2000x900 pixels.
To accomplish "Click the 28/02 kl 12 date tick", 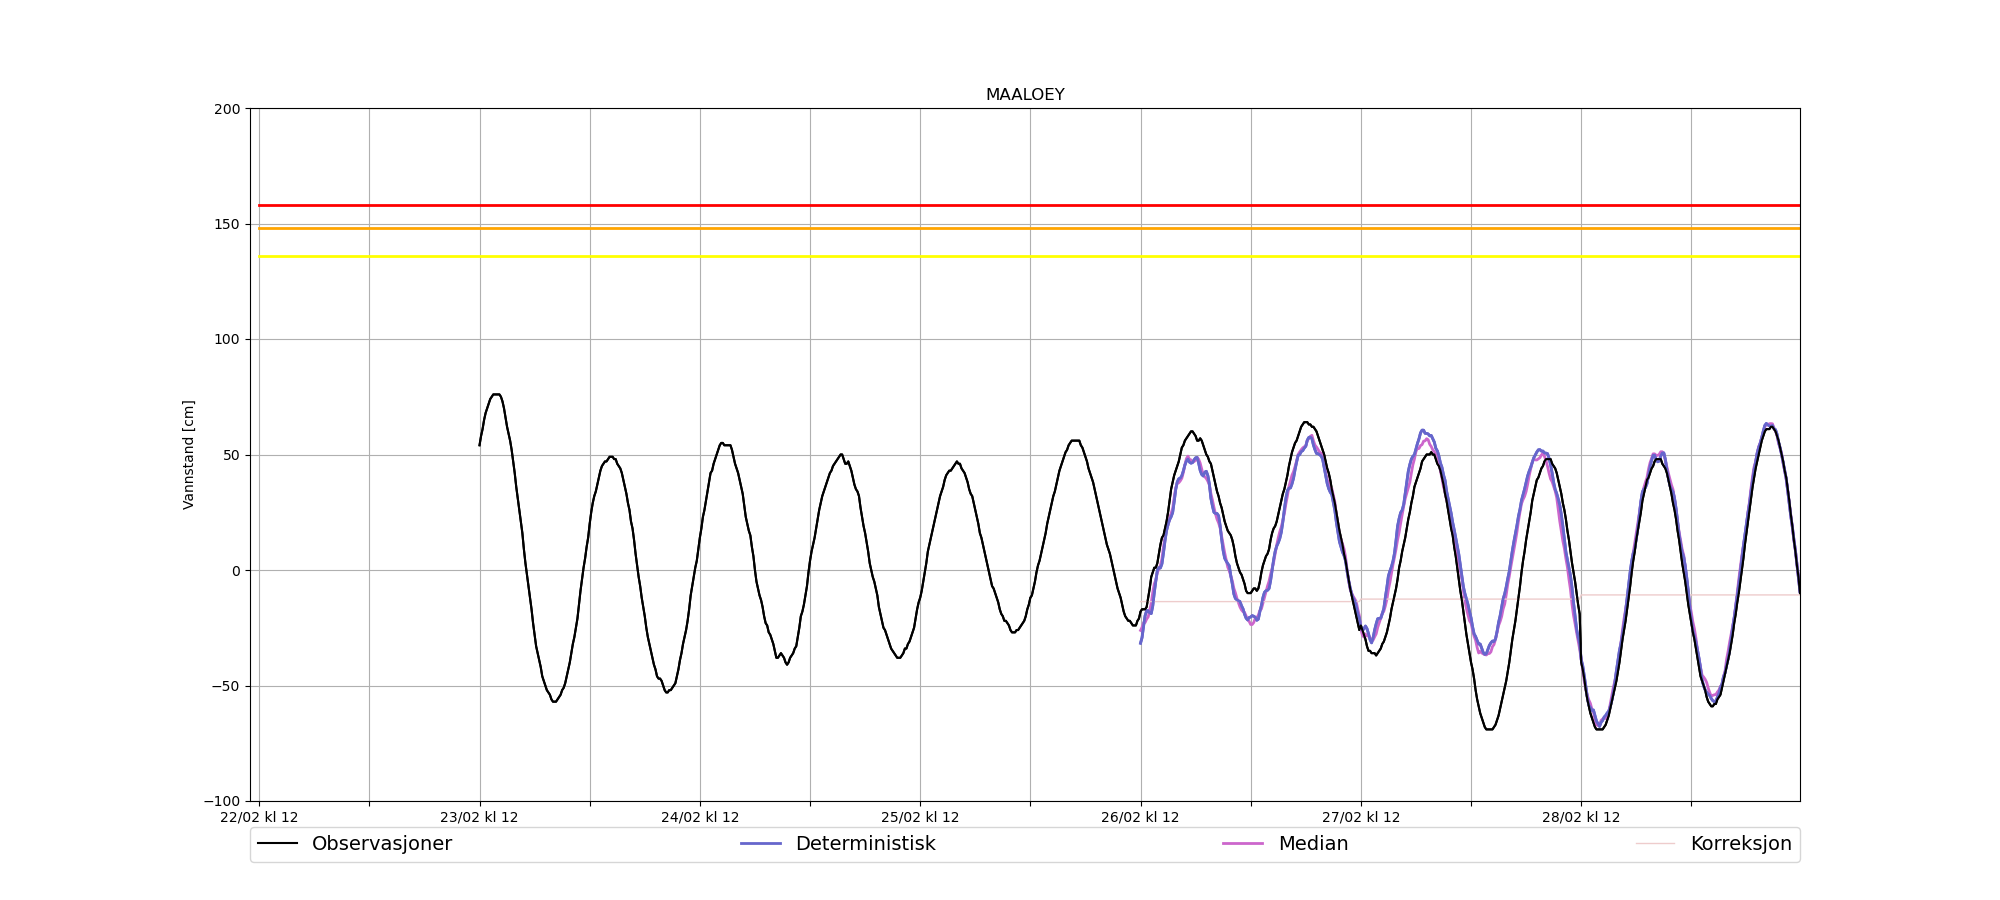I will pos(1581,817).
